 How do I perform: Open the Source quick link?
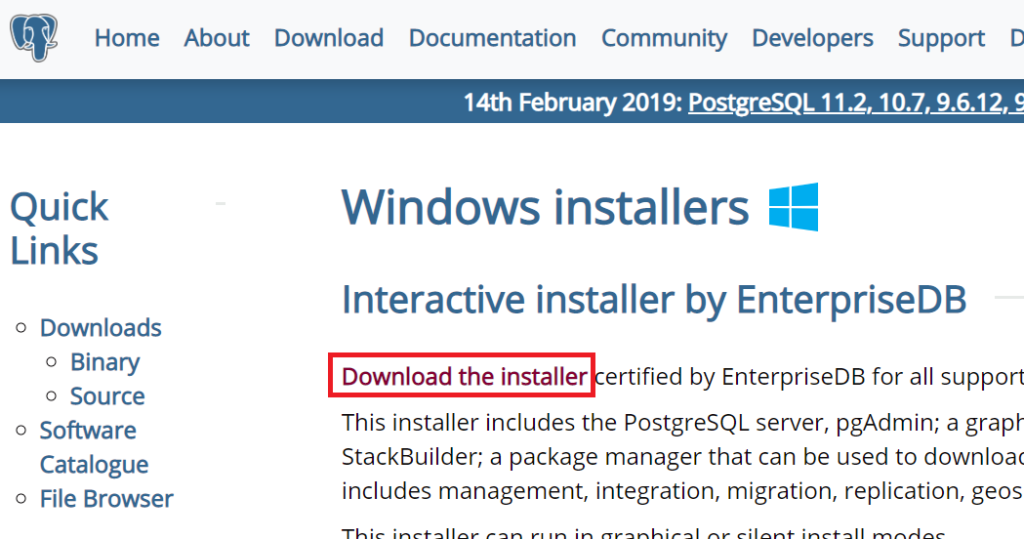(108, 397)
